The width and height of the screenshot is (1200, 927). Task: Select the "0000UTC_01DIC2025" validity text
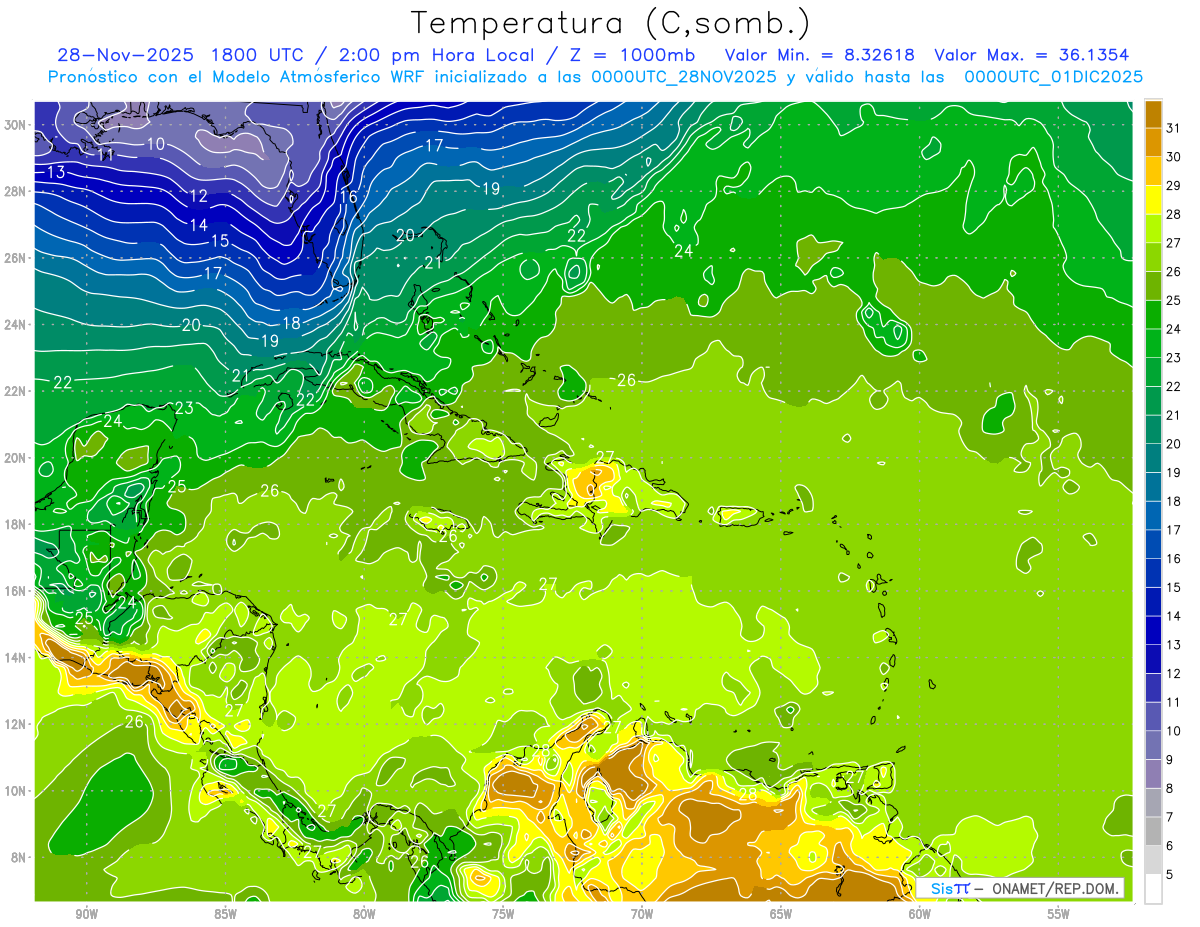point(1053,77)
